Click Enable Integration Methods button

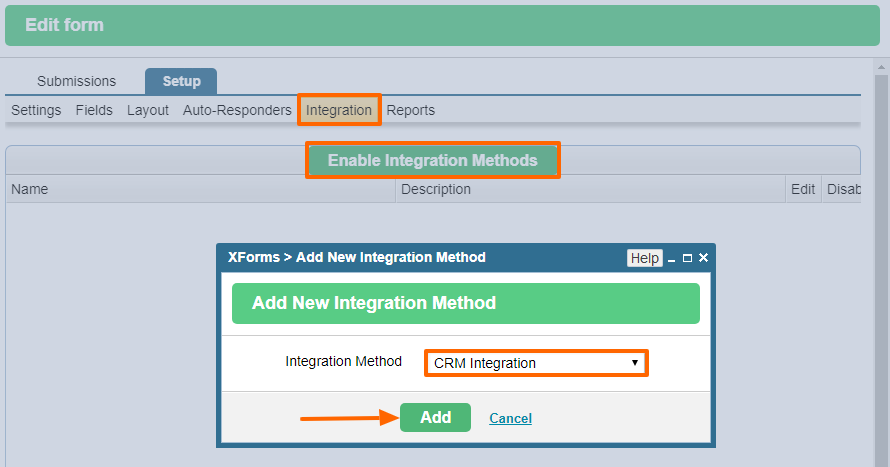(433, 160)
